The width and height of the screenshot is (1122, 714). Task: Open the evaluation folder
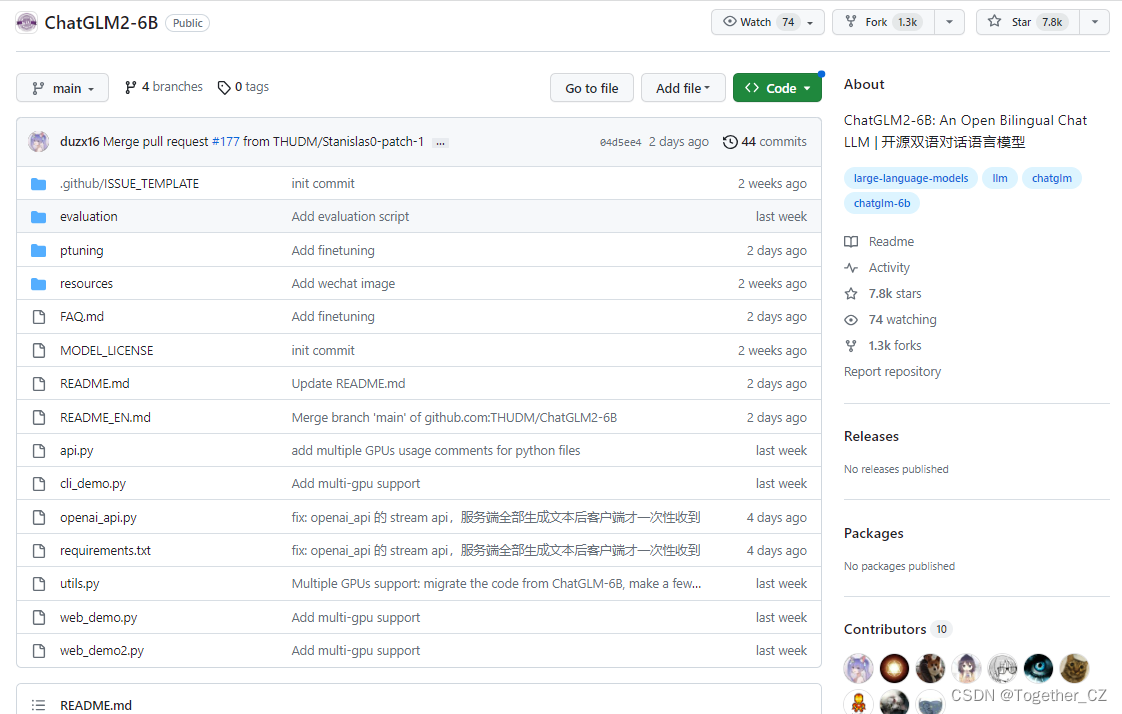click(89, 217)
